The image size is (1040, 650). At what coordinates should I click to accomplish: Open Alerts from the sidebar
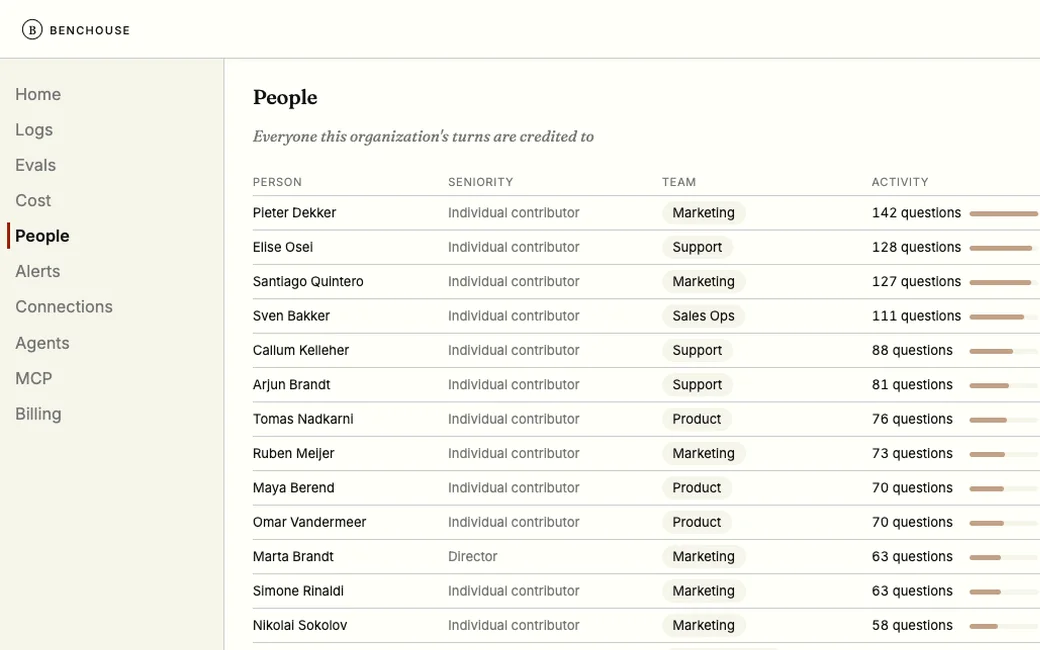[37, 271]
